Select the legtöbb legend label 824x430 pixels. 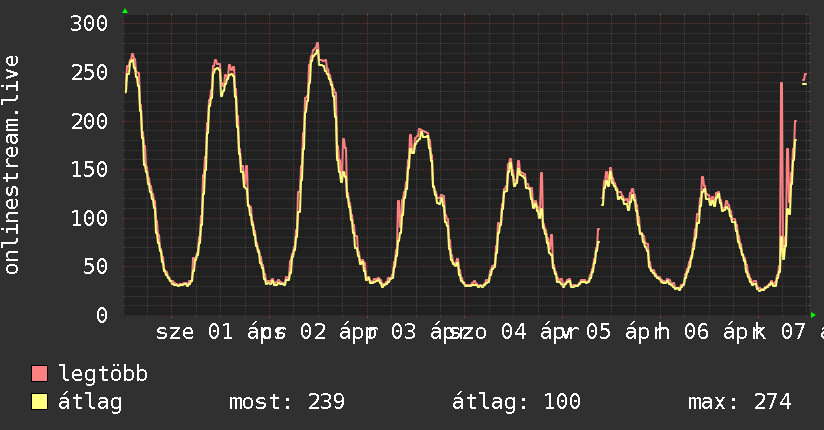point(103,374)
